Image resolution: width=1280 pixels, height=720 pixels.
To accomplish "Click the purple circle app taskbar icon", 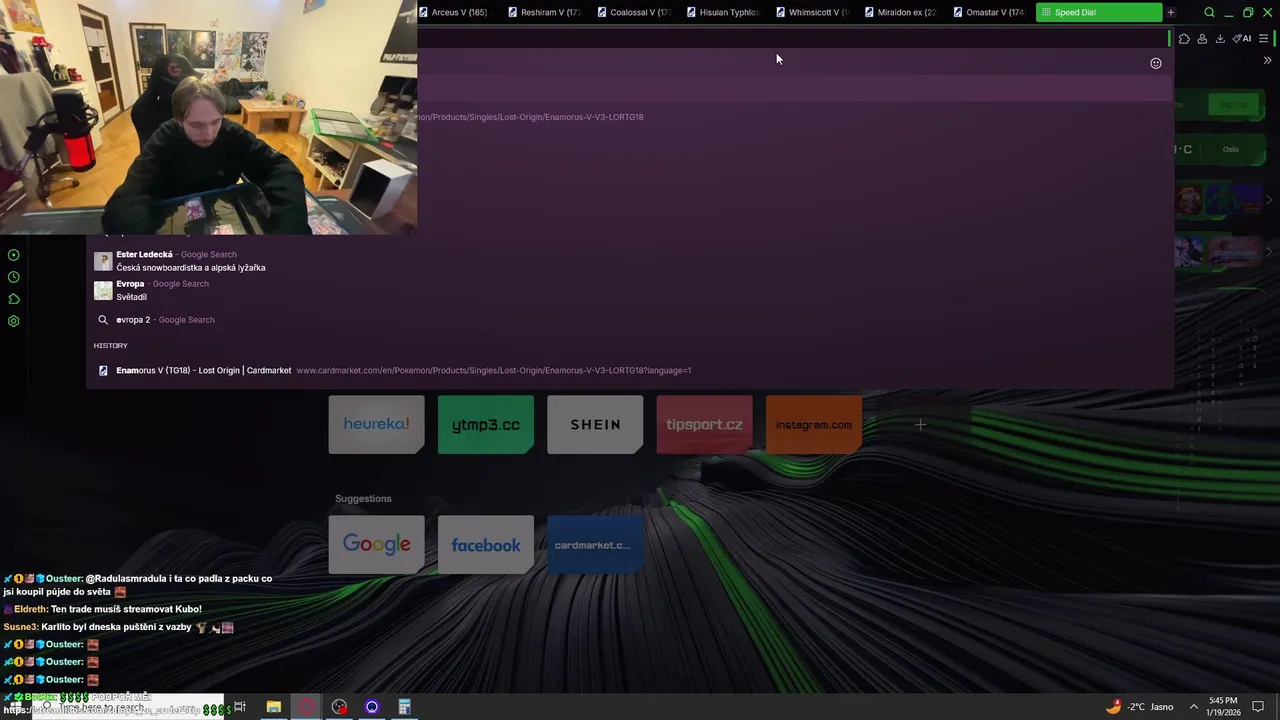I will pyautogui.click(x=372, y=707).
